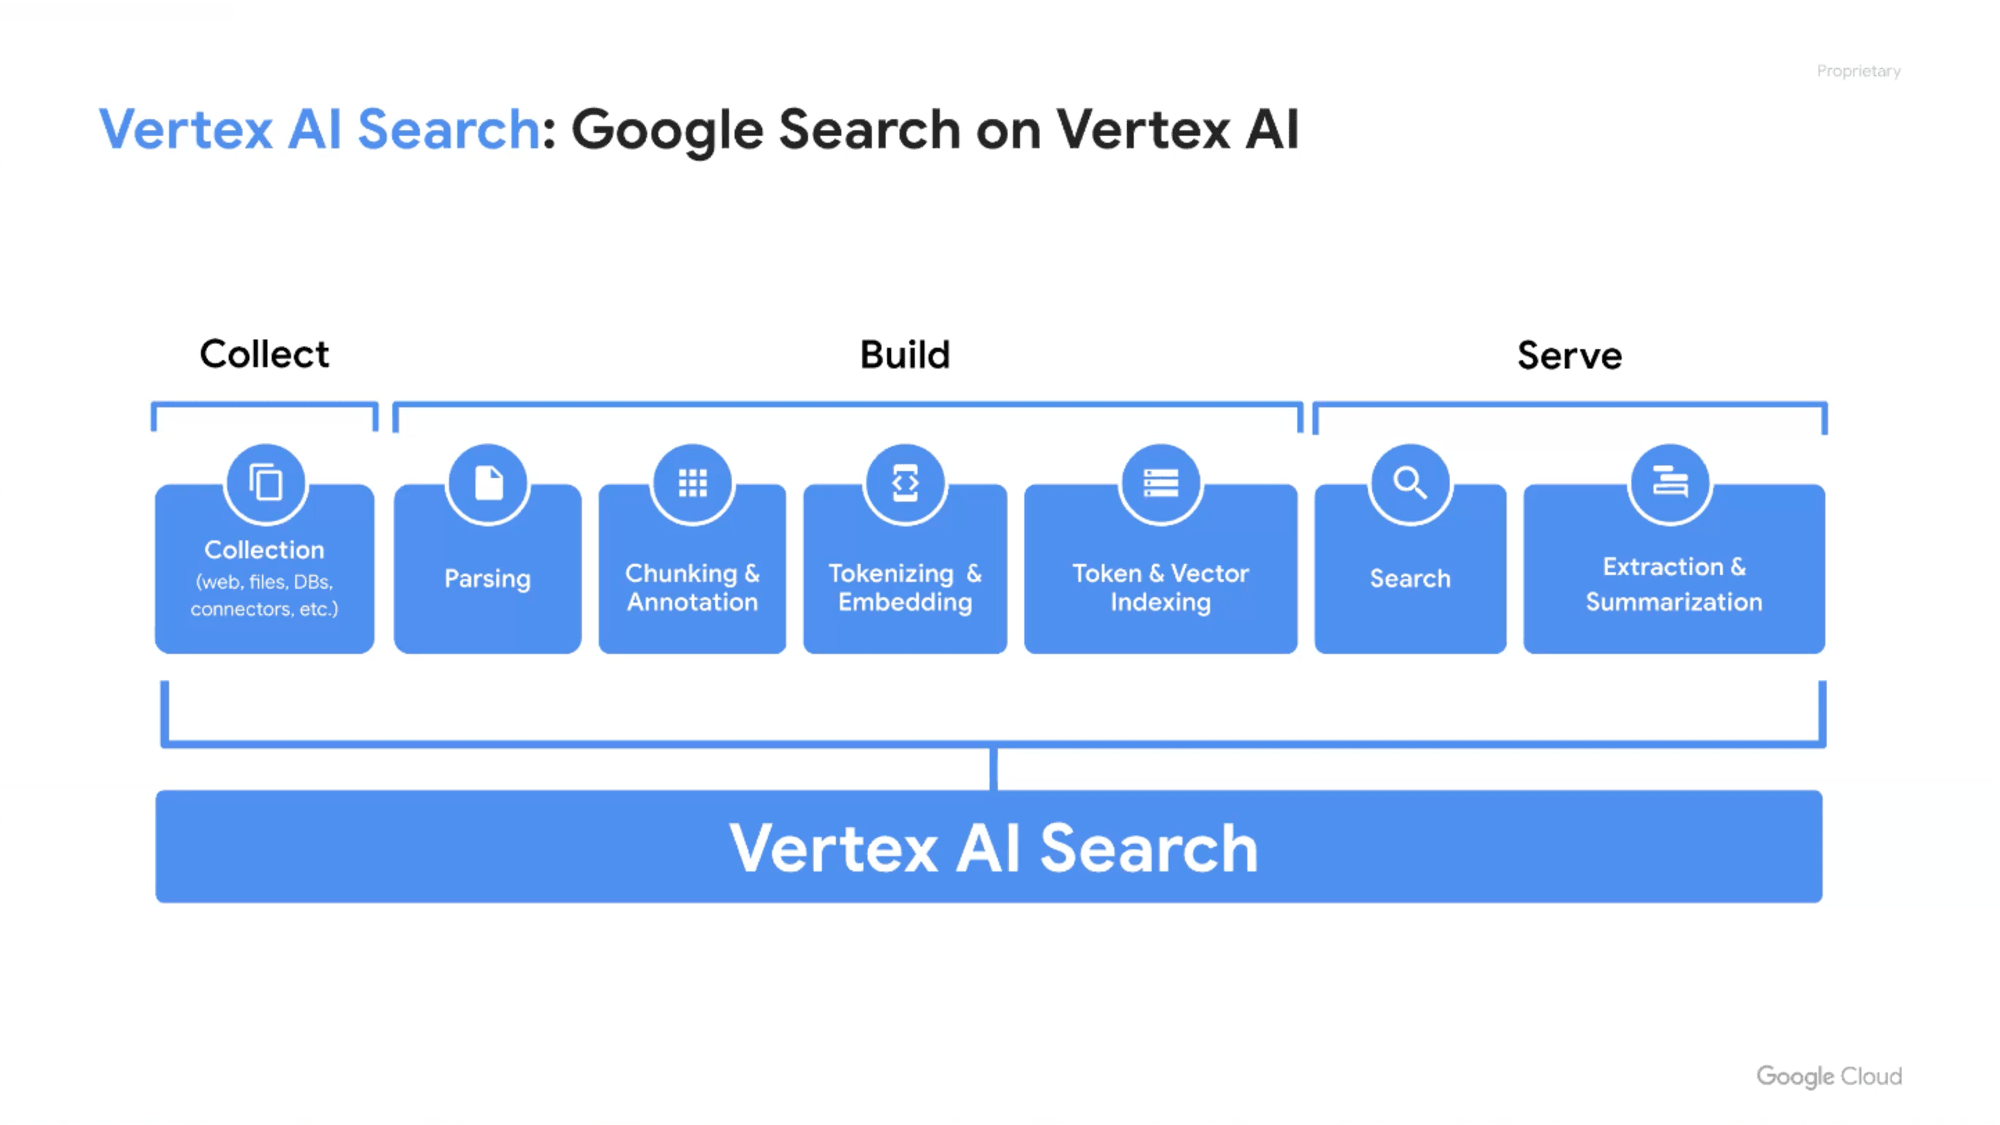
Task: Click the Collect section label
Action: pos(264,353)
